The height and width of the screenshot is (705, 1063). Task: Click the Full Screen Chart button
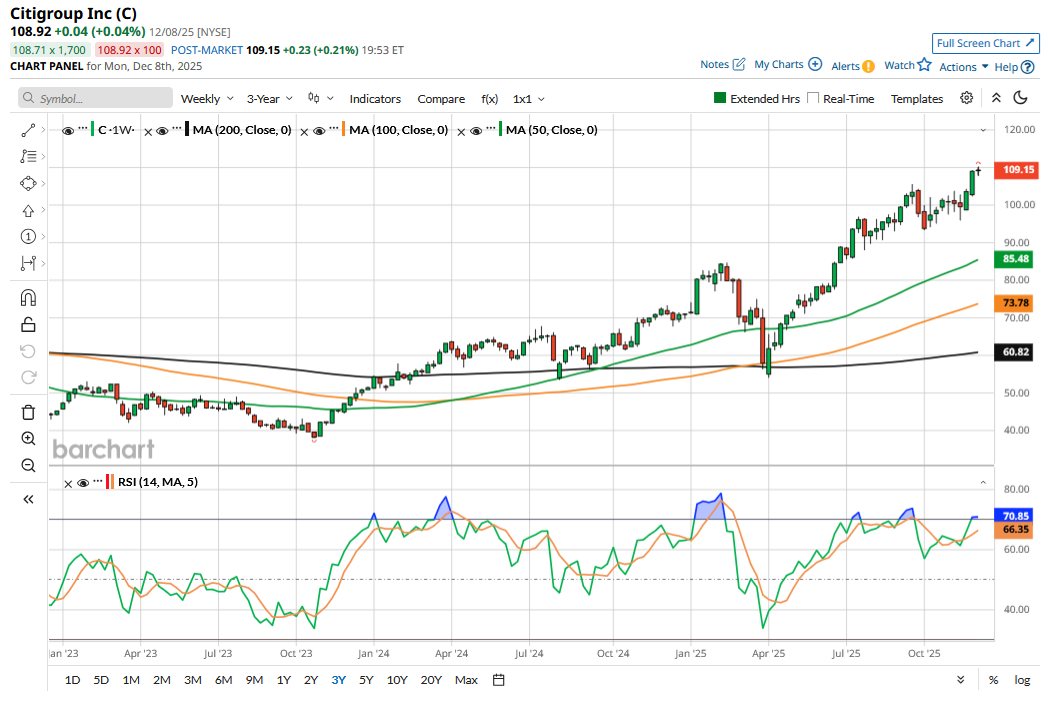coord(984,43)
